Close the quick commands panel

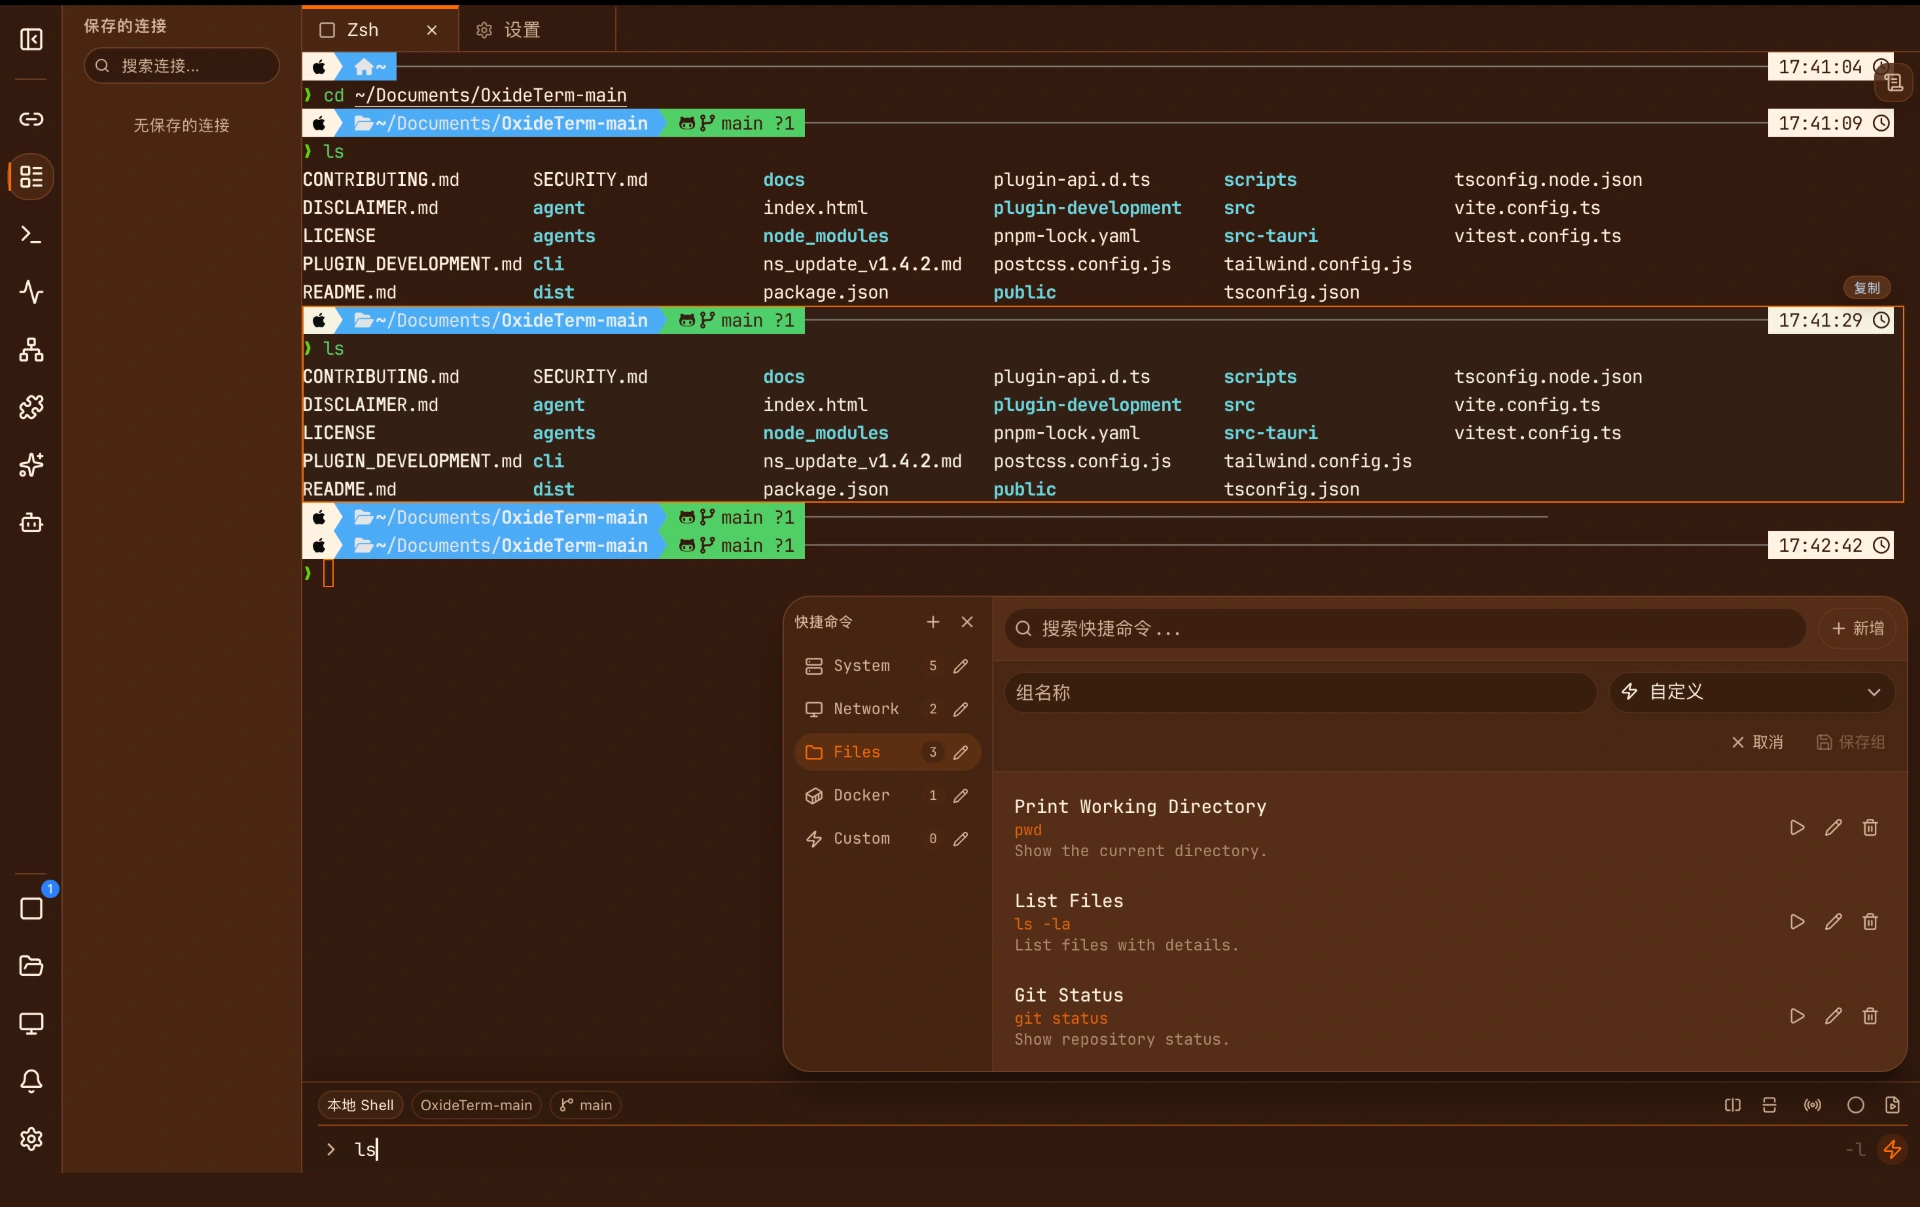click(x=967, y=622)
